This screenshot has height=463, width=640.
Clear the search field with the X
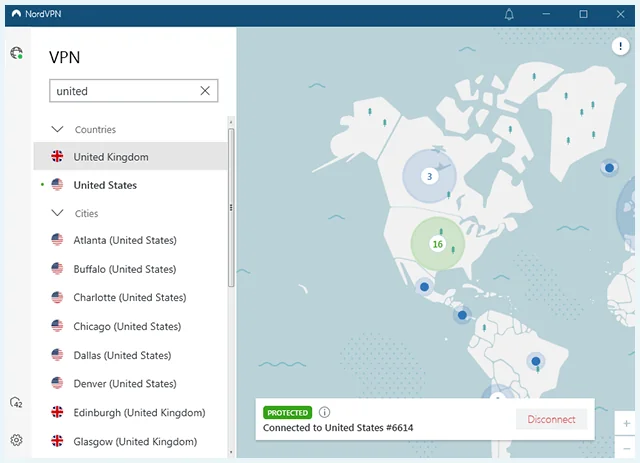tap(205, 91)
